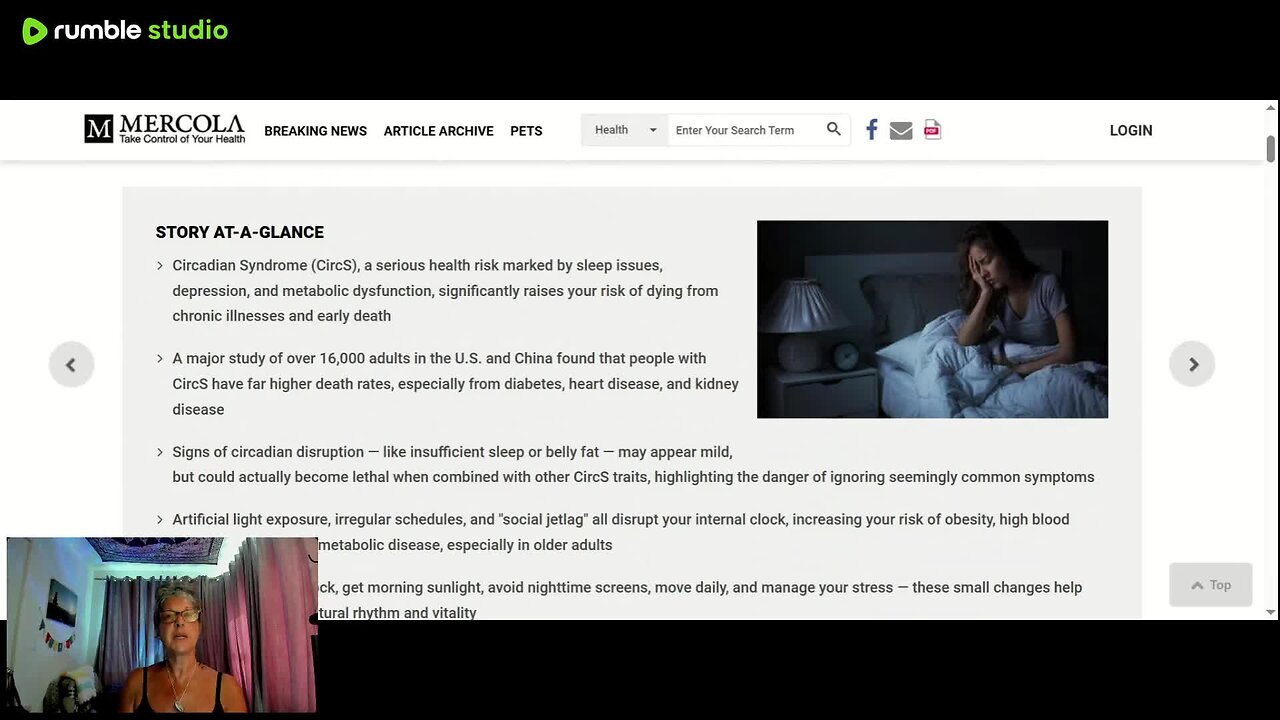Open the Article Archive menu
This screenshot has width=1280, height=720.
point(438,131)
